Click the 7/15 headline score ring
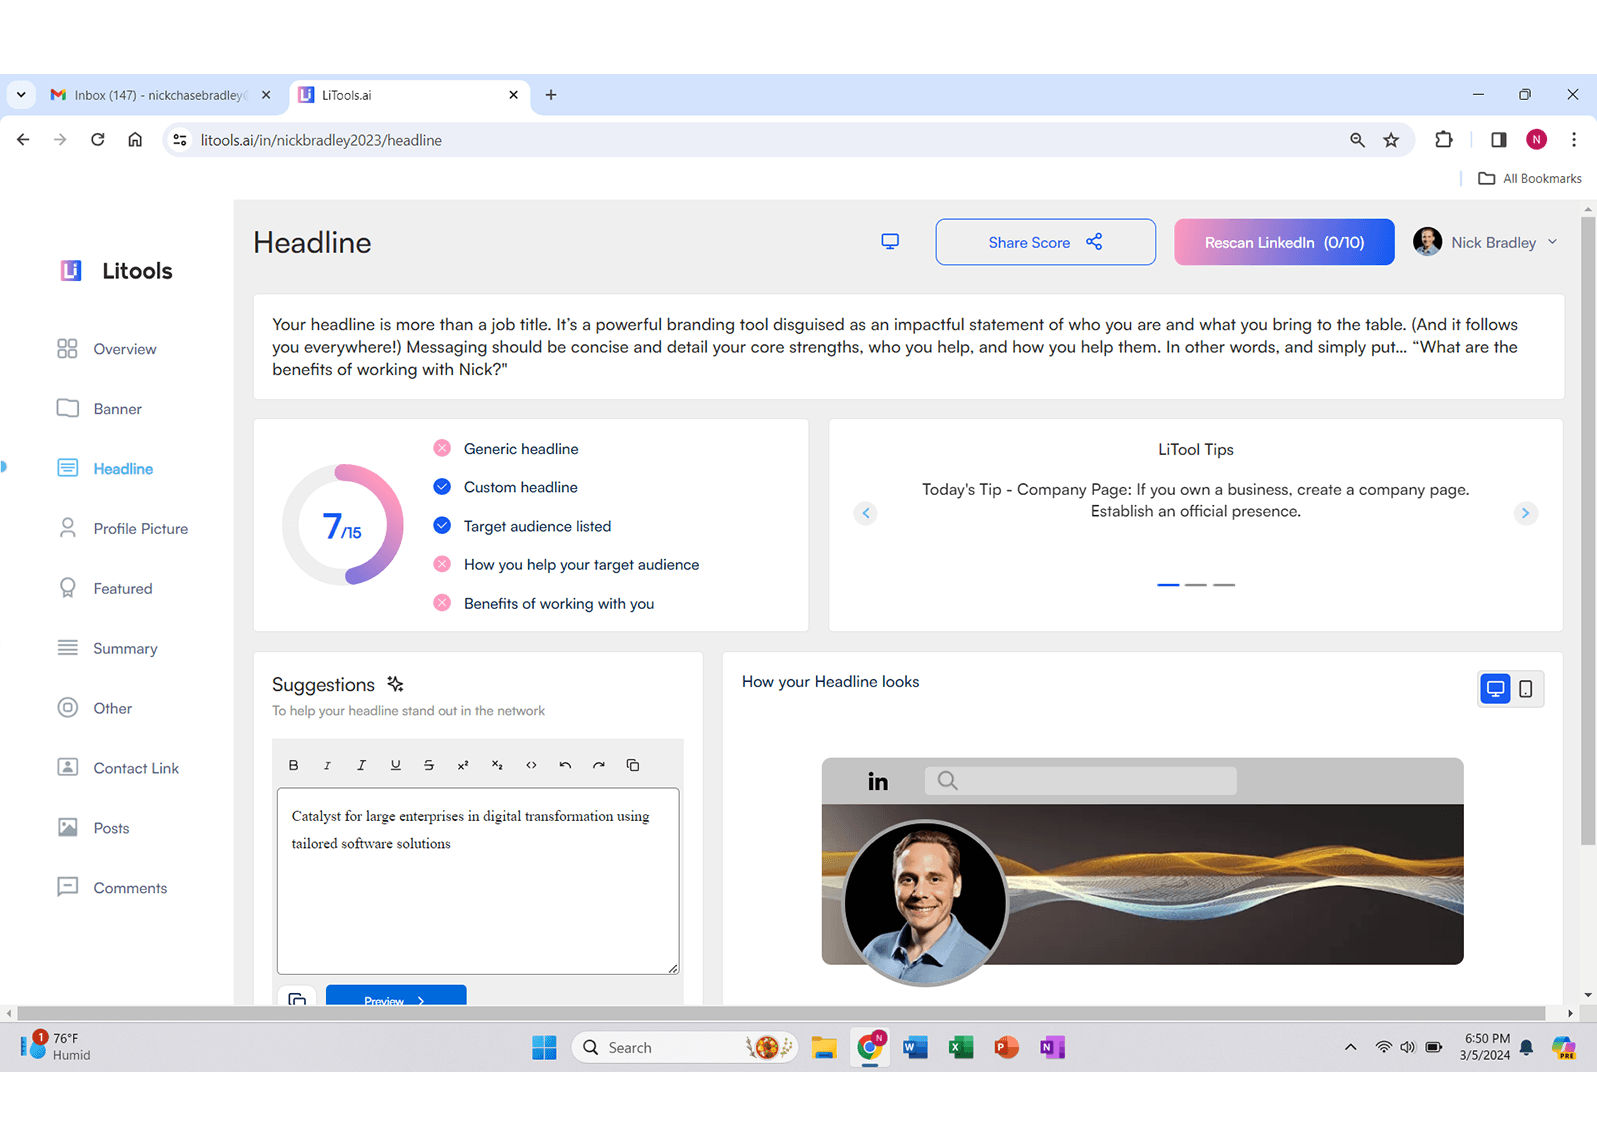Image resolution: width=1597 pixels, height=1146 pixels. click(x=343, y=525)
